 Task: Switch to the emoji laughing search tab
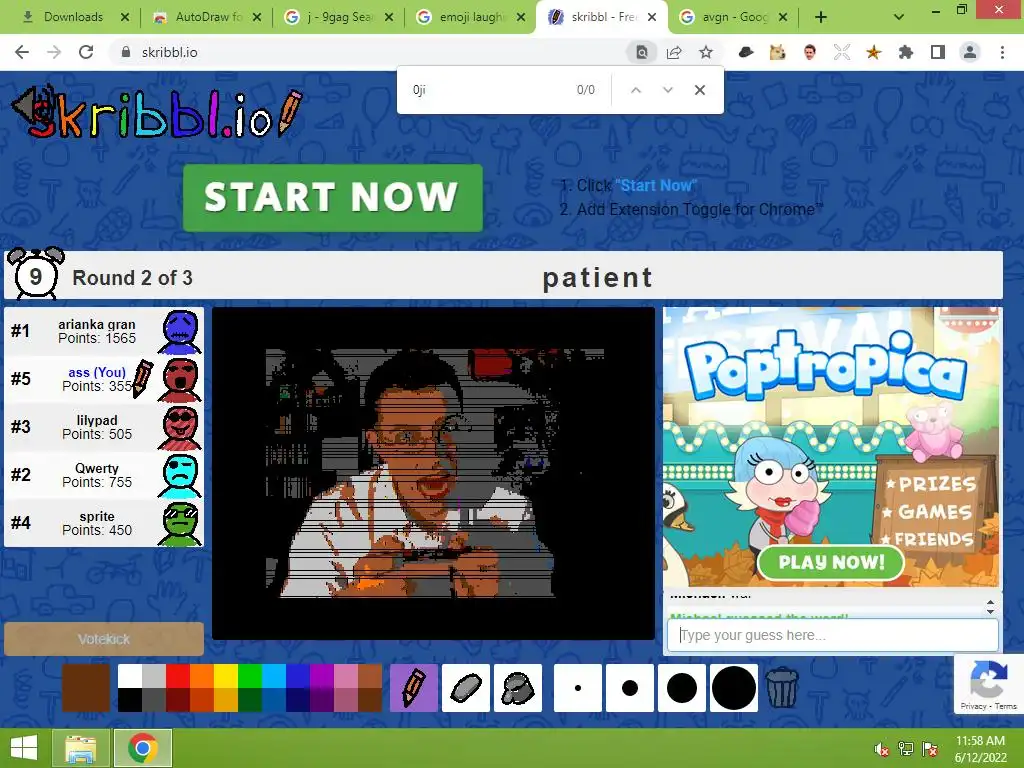[471, 17]
